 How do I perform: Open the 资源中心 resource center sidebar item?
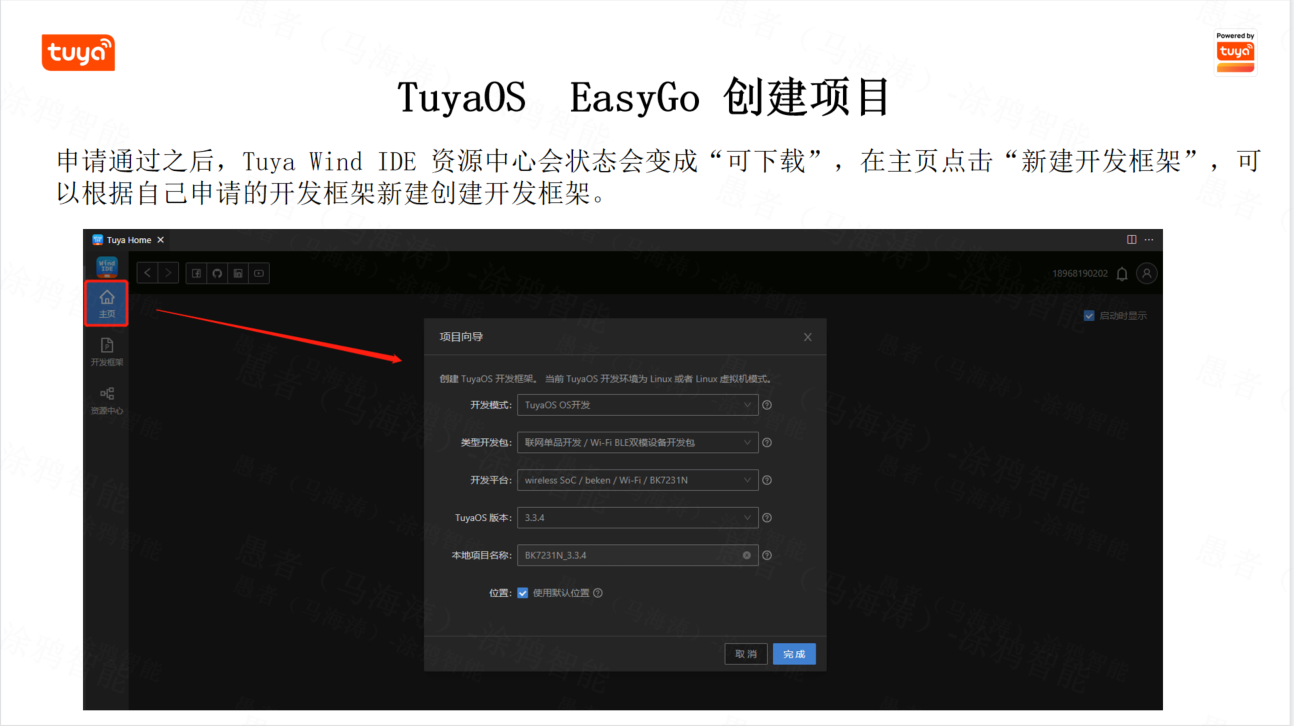pos(107,401)
